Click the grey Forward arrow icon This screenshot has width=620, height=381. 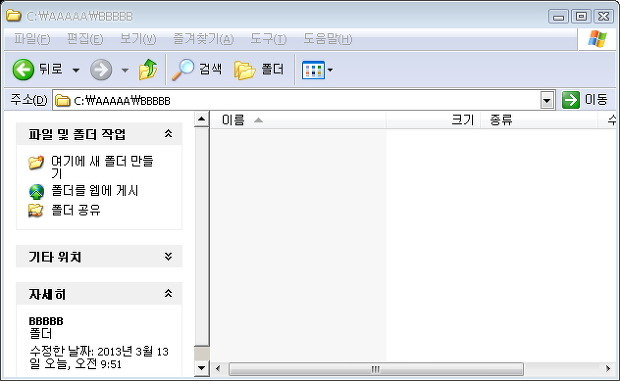(101, 70)
